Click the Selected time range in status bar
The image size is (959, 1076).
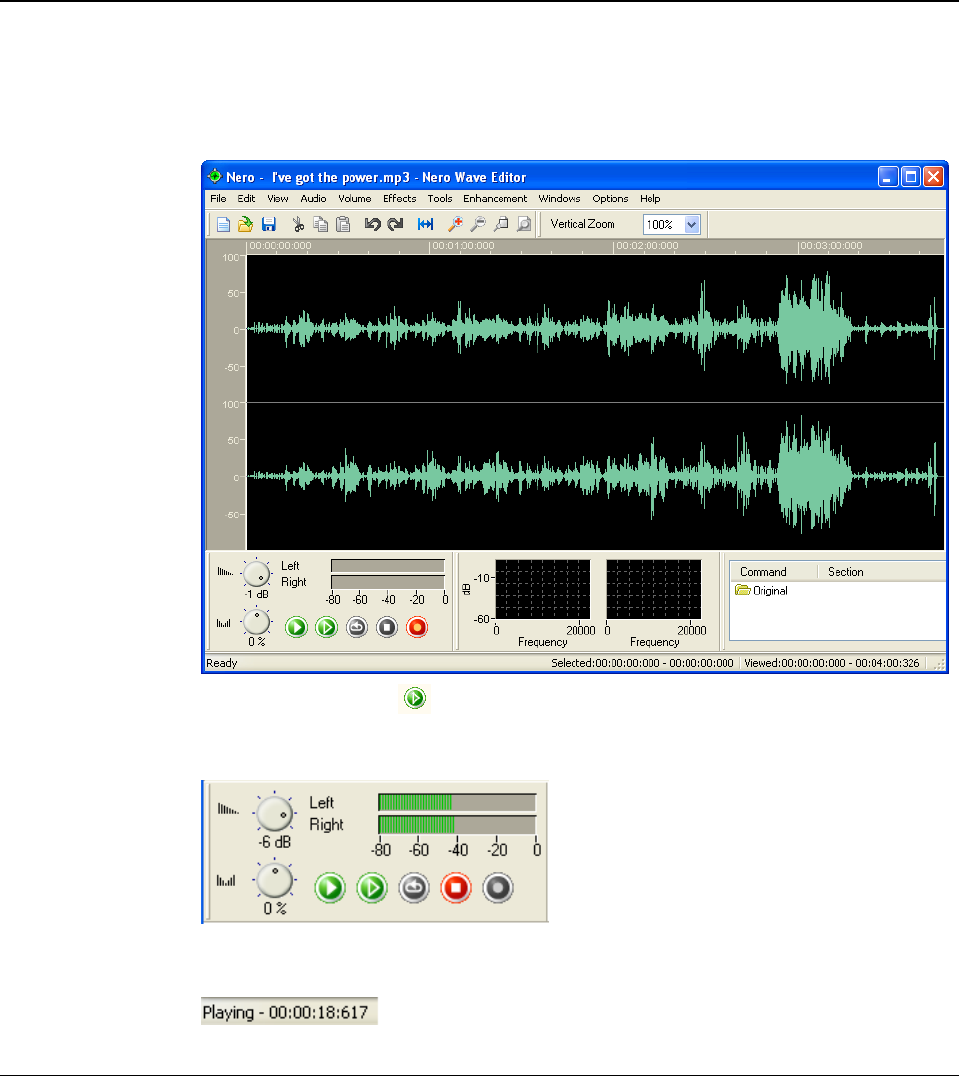pos(643,663)
